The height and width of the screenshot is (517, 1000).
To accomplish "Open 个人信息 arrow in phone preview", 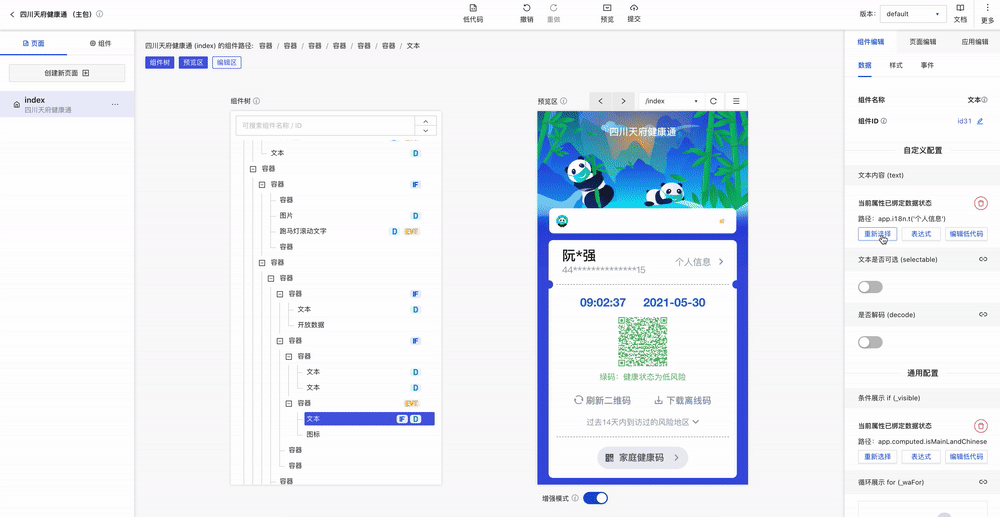I will pyautogui.click(x=721, y=261).
